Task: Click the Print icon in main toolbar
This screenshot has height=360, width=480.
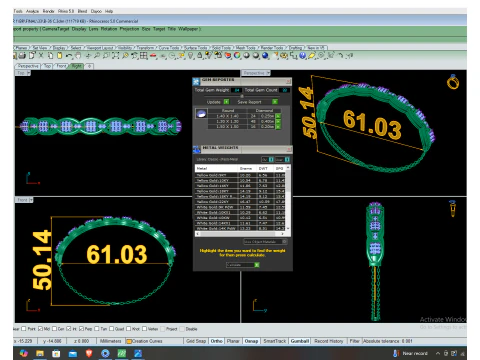Action: click(22, 56)
